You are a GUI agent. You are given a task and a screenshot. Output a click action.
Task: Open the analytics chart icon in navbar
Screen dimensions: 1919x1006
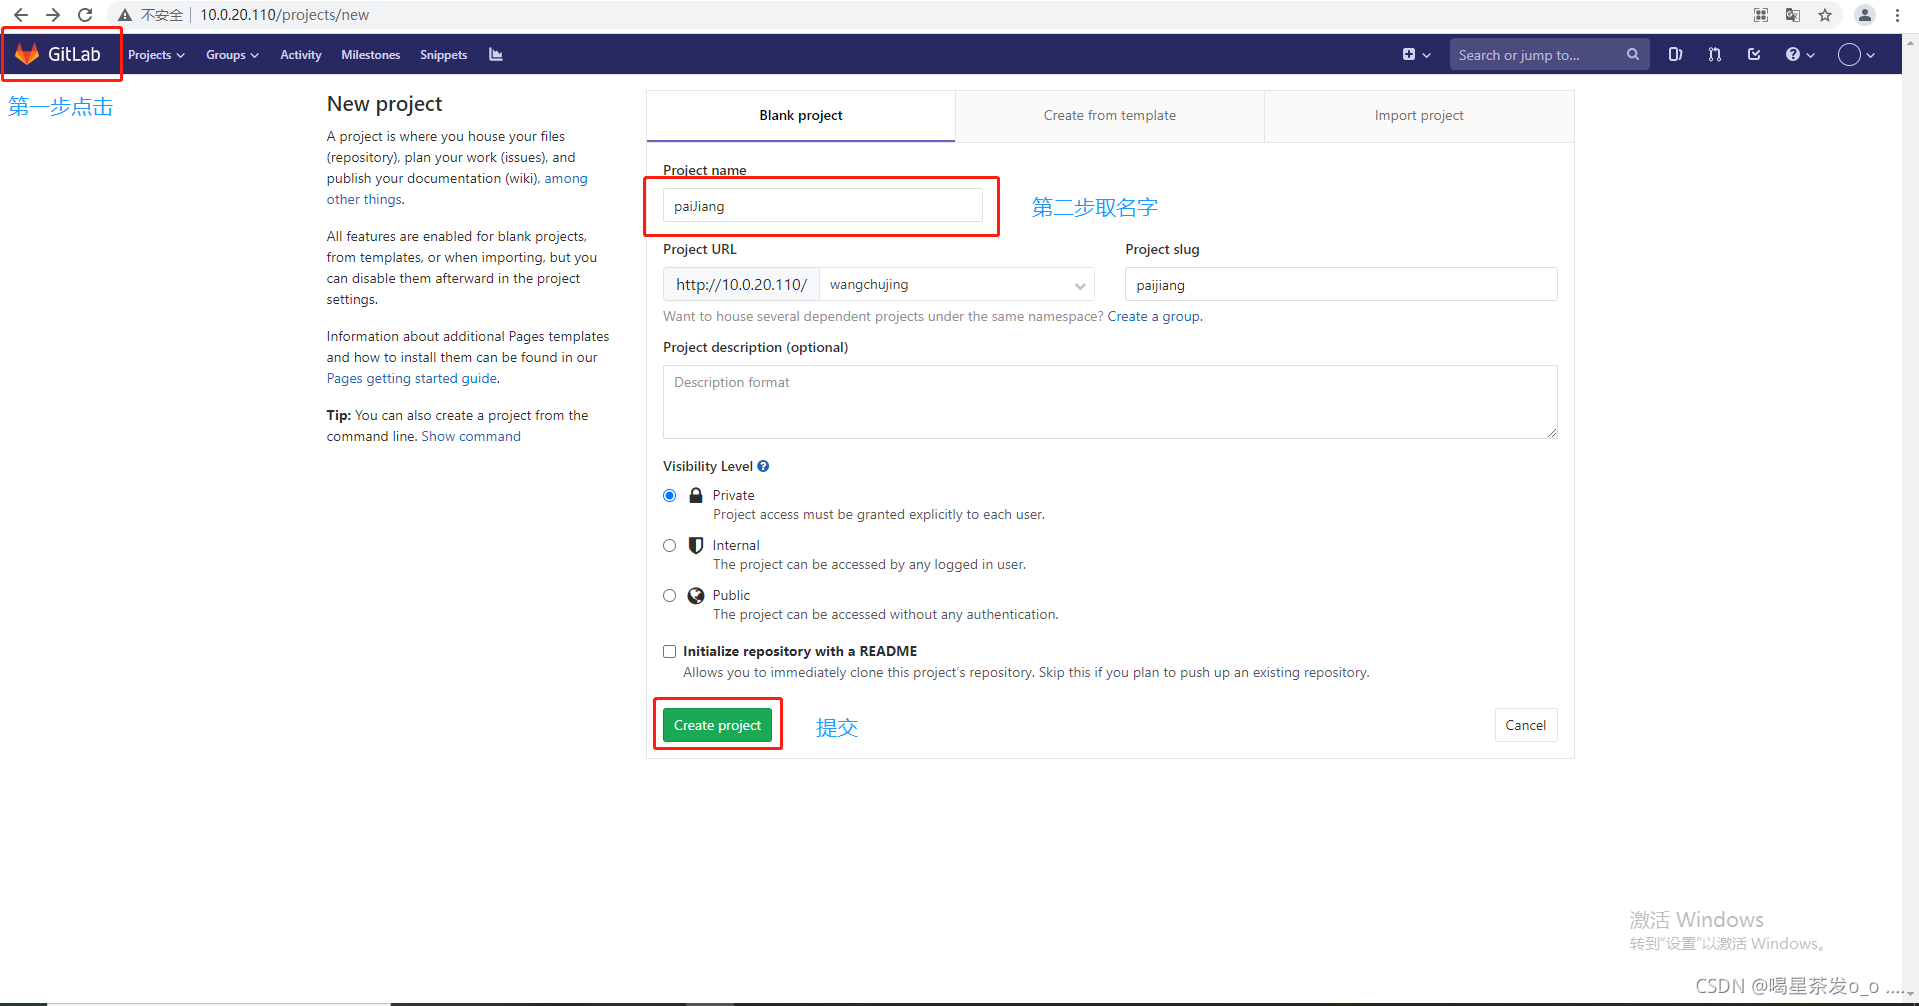(x=496, y=54)
